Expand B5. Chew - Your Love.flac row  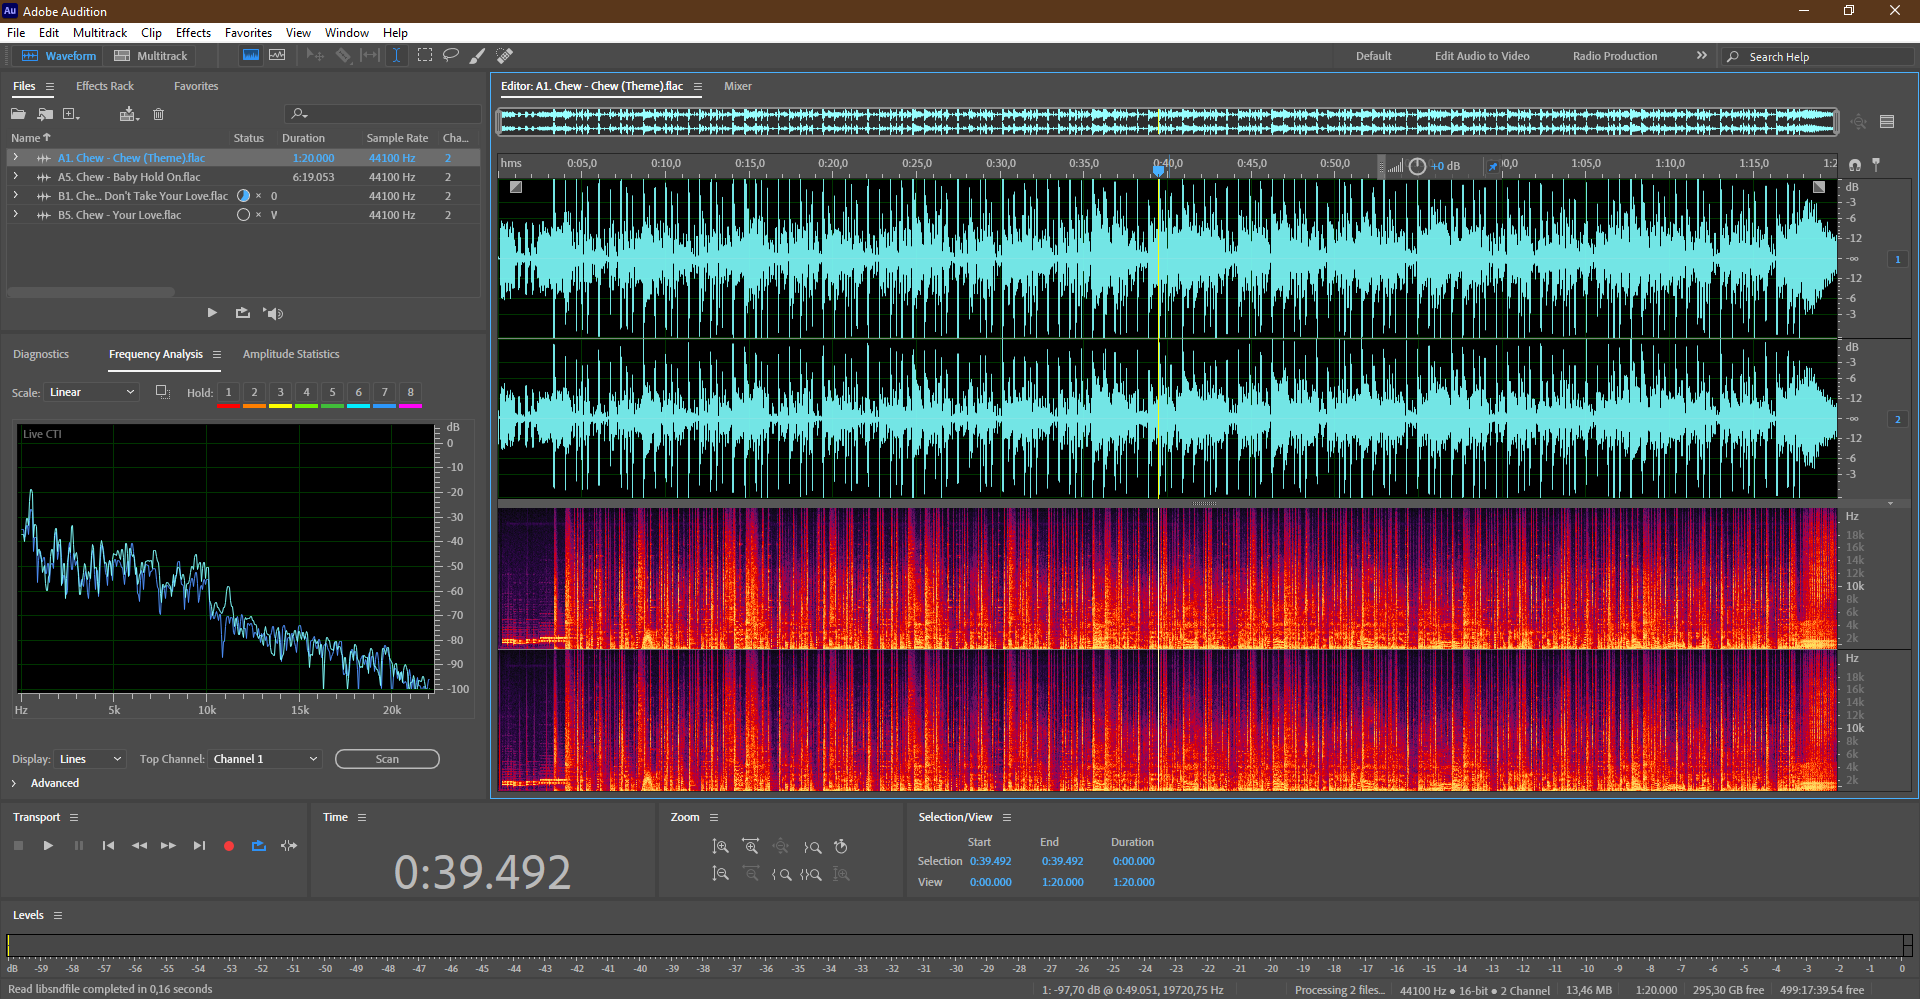click(15, 214)
